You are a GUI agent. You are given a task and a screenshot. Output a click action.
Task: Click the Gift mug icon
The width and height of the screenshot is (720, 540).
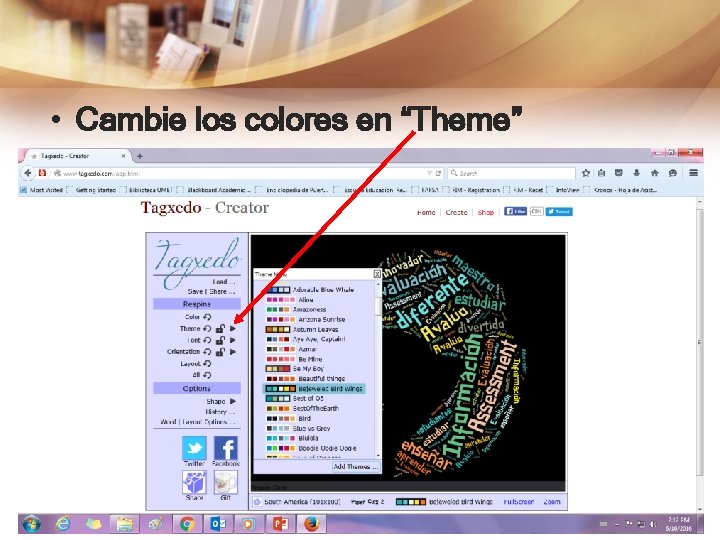(x=226, y=482)
